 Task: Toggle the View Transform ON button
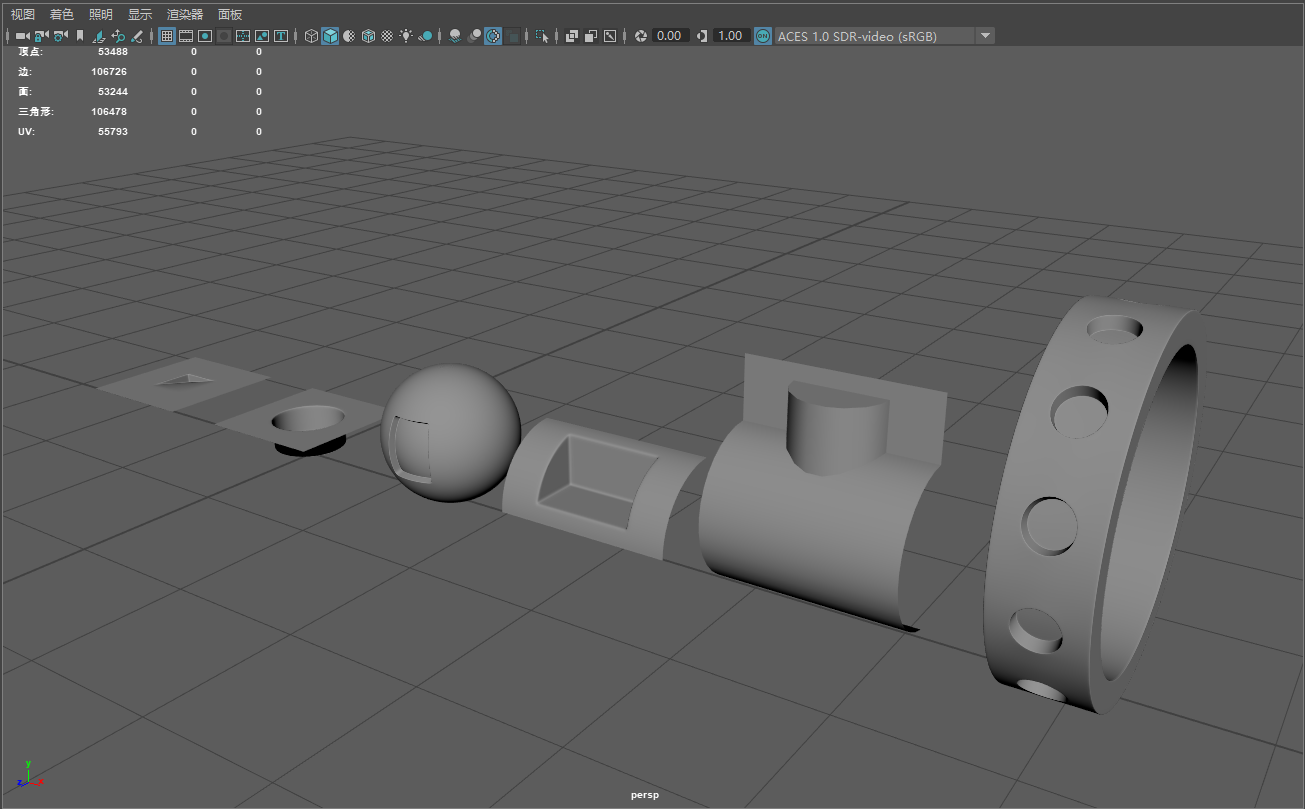[763, 36]
